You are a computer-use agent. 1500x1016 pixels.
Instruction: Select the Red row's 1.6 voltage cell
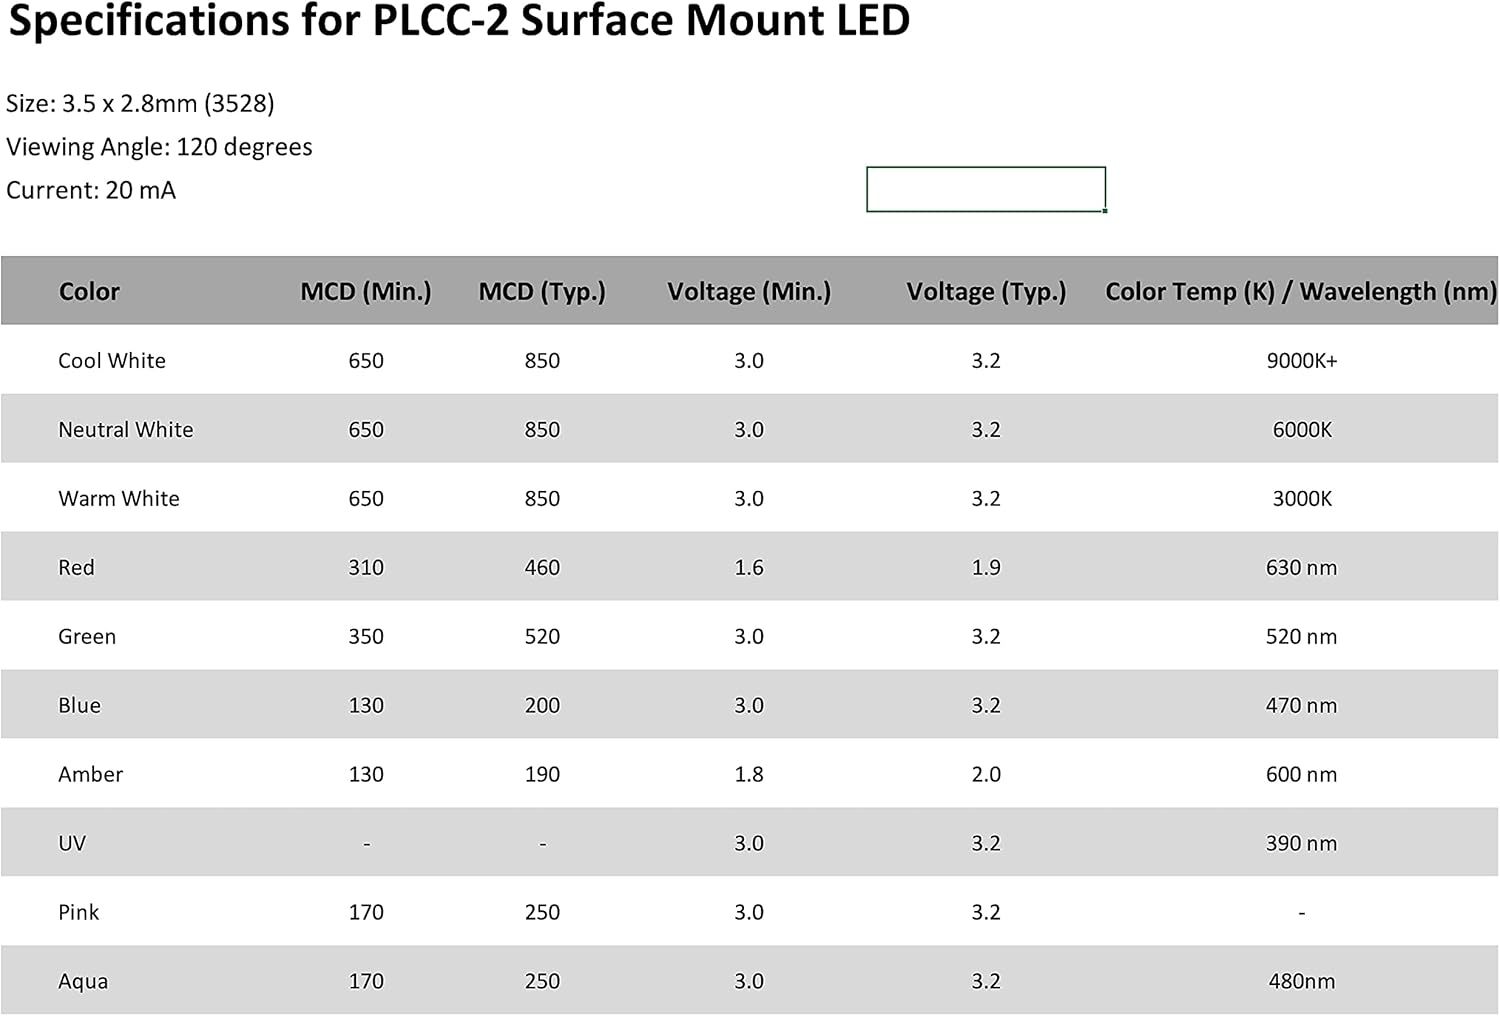tap(749, 567)
